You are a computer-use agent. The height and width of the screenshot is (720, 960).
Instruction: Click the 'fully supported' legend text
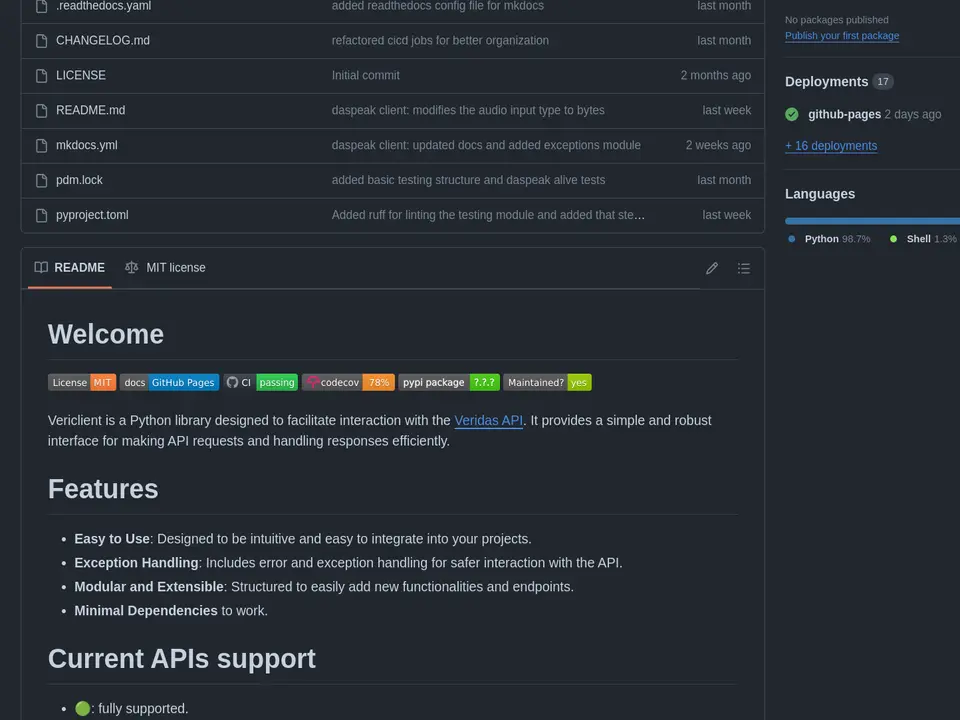point(143,708)
